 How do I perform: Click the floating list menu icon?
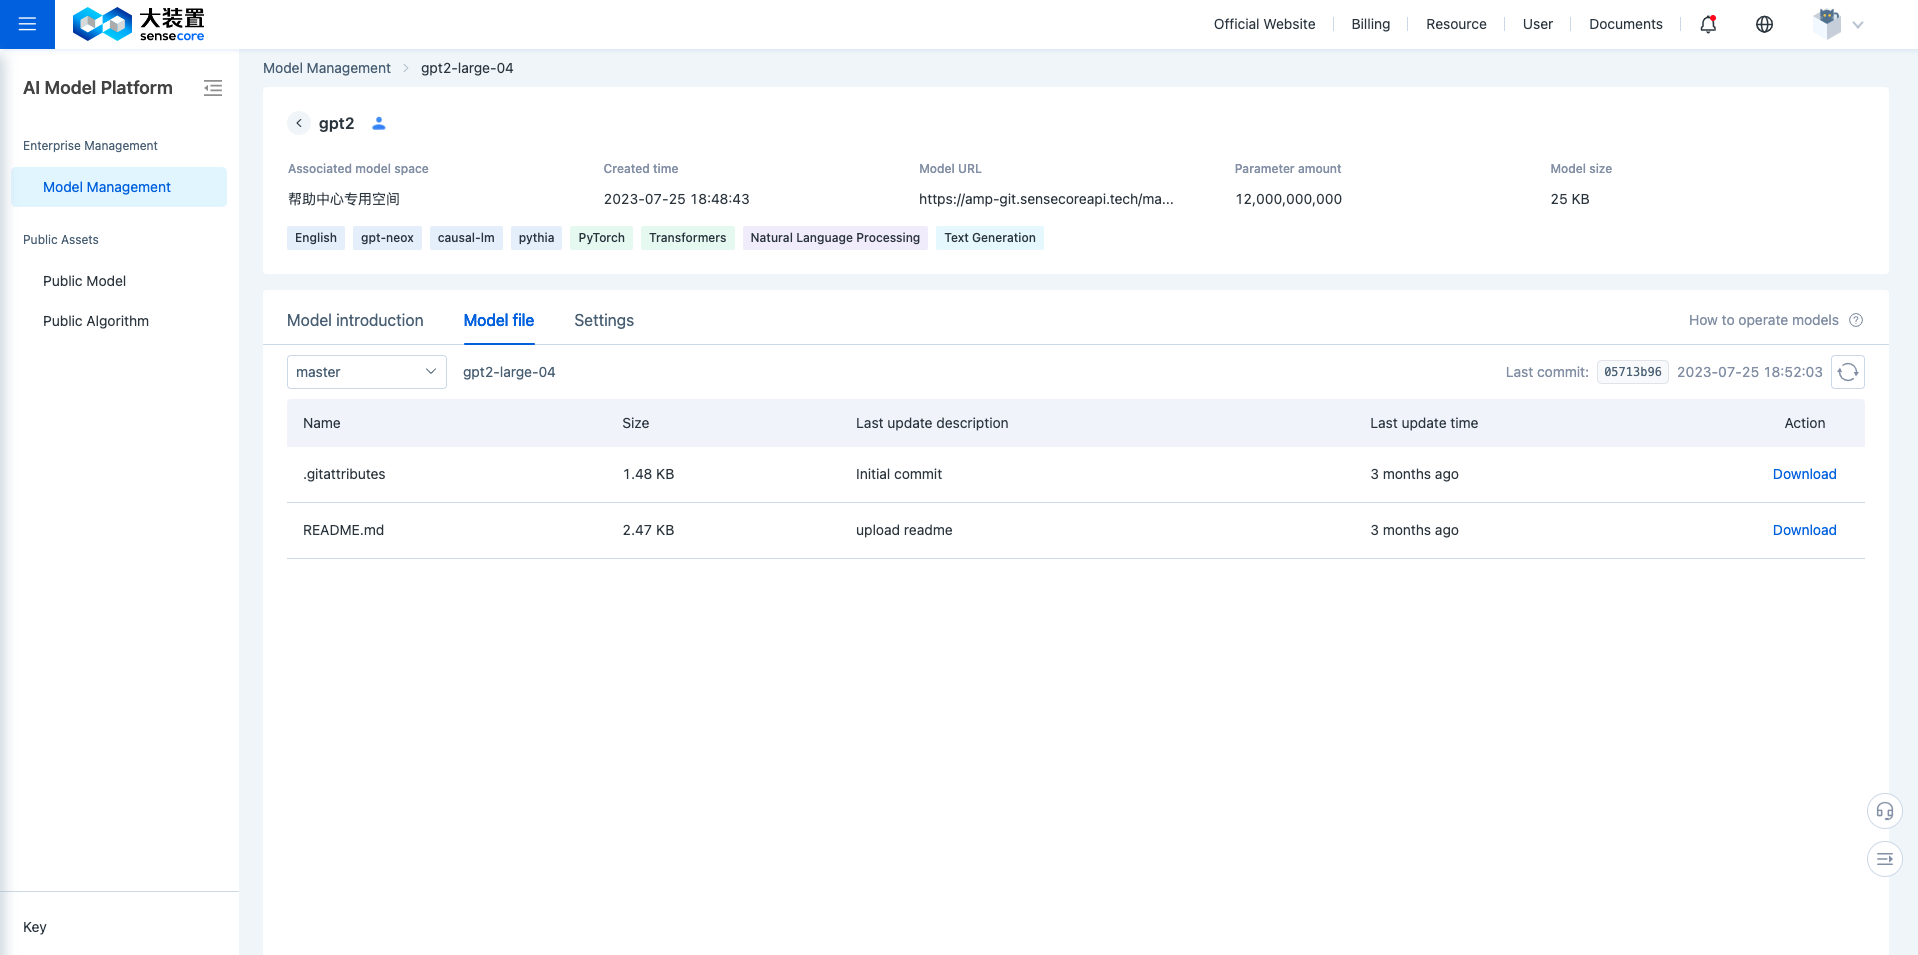point(1884,859)
